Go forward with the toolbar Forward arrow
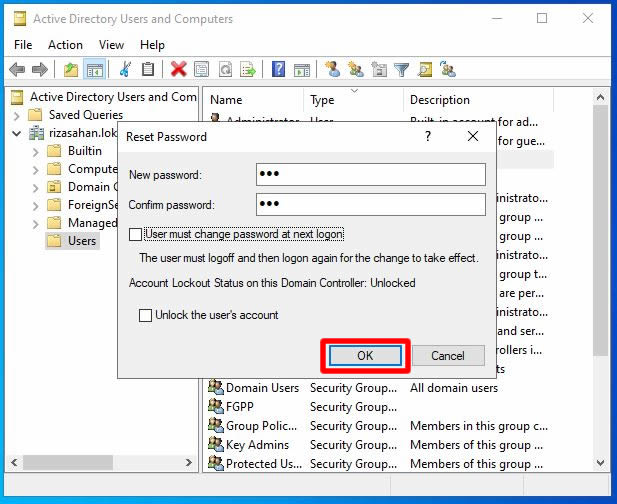Screen dimensions: 617x504 [40, 70]
